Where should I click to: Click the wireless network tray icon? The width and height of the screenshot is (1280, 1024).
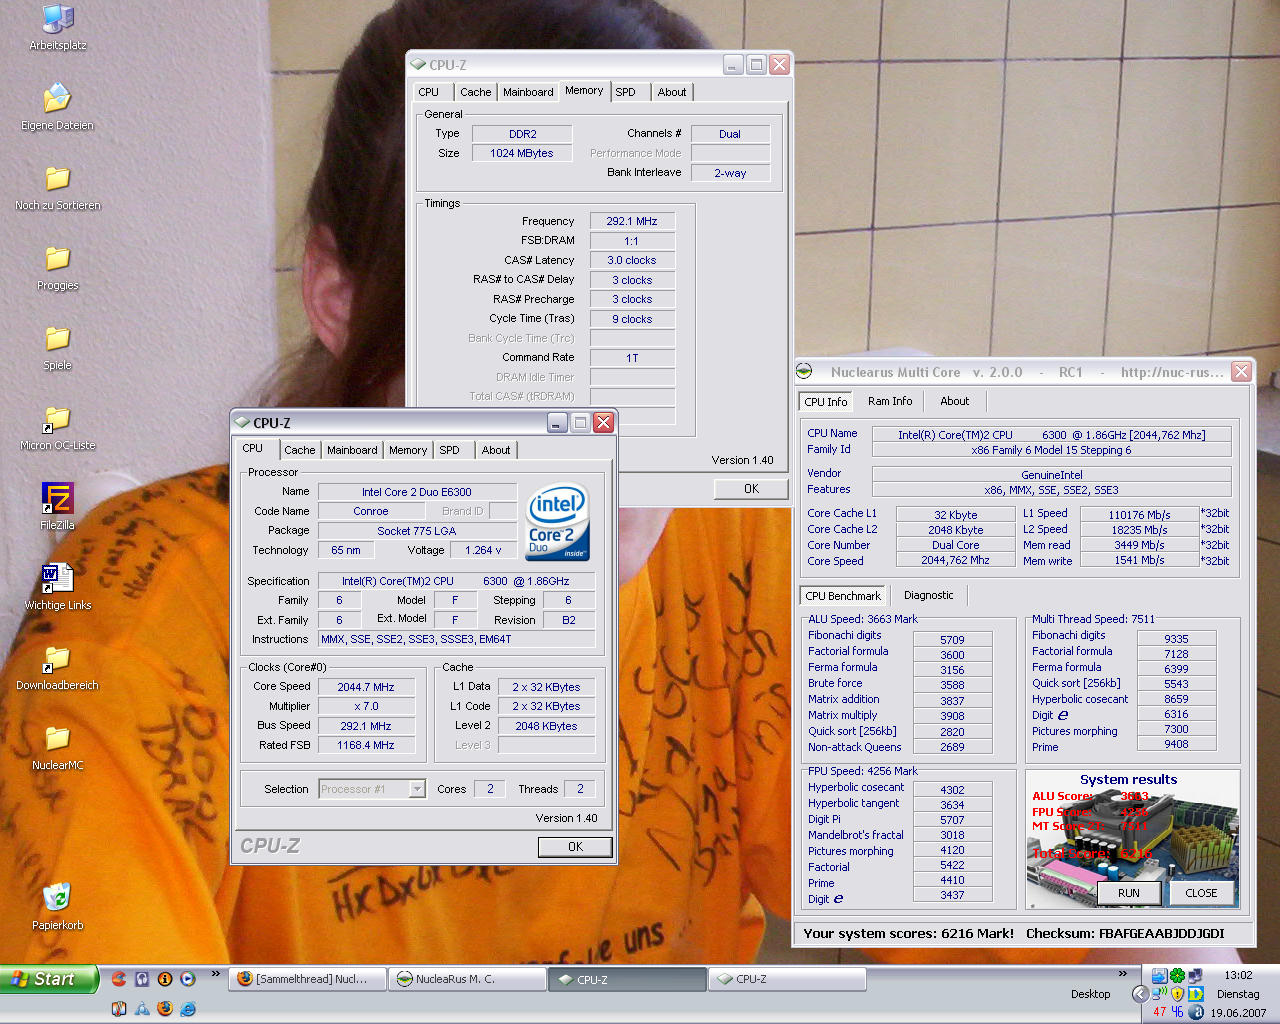pos(1159,994)
